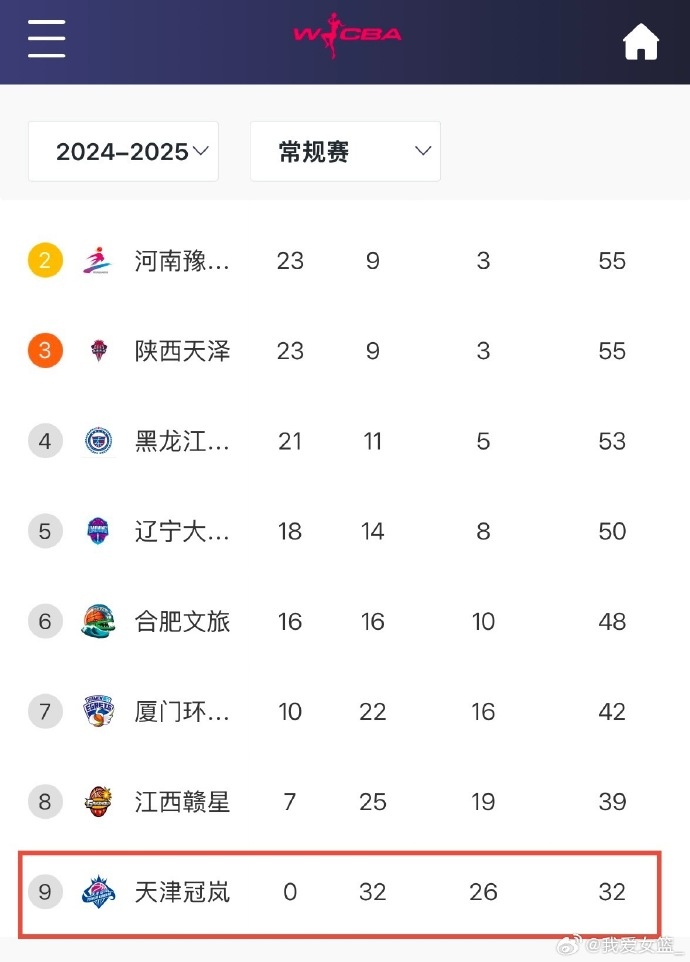This screenshot has width=690, height=962.
Task: Open the hamburger navigation menu
Action: (46, 39)
